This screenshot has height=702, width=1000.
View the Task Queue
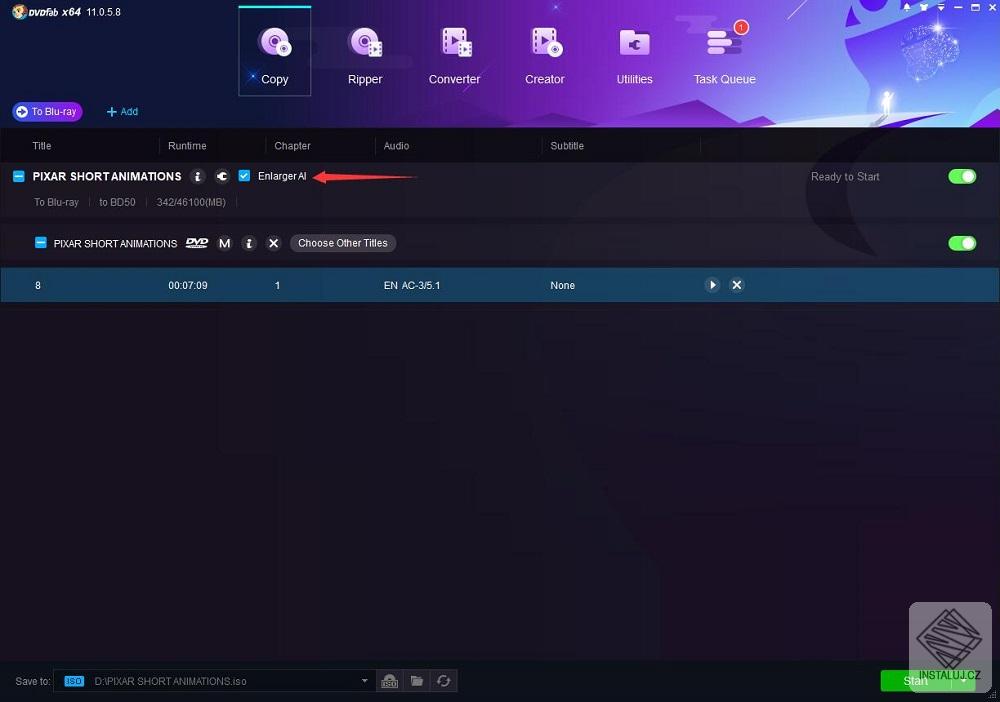723,52
